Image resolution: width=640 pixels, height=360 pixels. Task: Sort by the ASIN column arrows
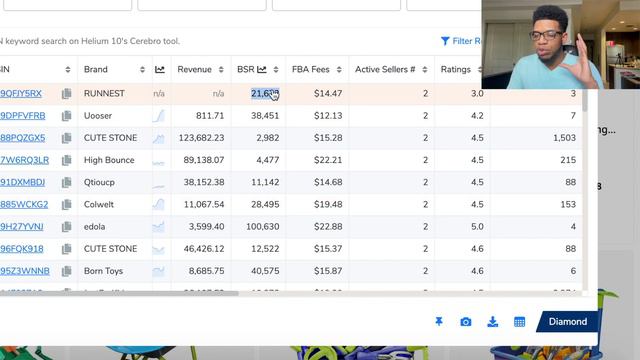[68, 70]
